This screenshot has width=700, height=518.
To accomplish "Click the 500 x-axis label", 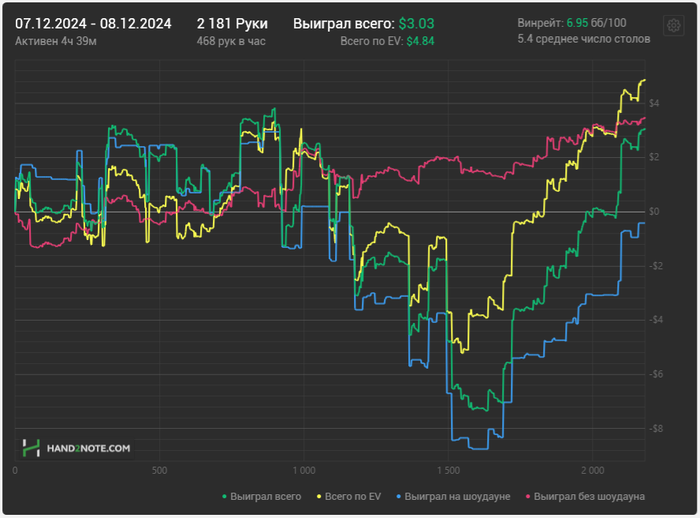I will [x=159, y=471].
